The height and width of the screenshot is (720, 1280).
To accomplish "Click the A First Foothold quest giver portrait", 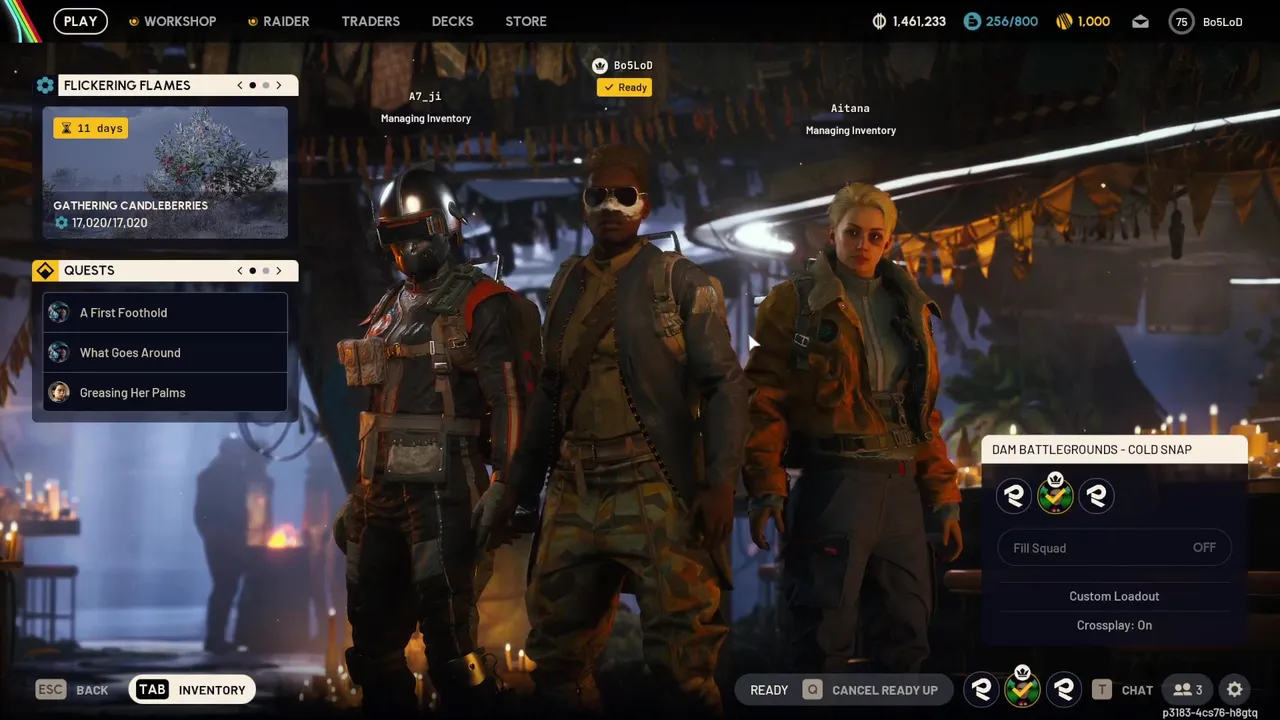I will (59, 312).
